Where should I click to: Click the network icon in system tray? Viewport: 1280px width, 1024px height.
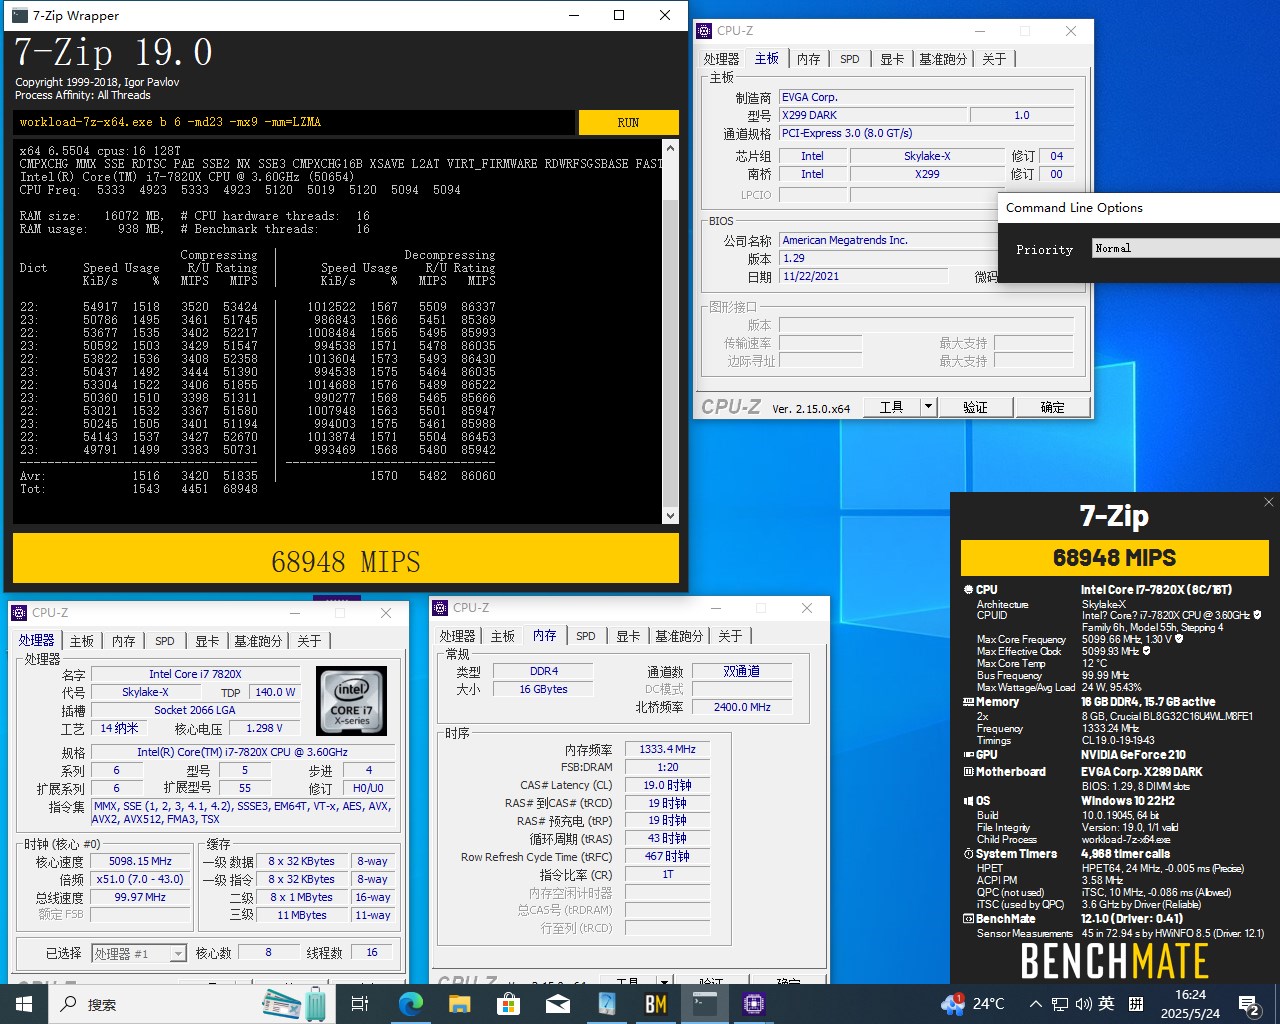click(1060, 1004)
